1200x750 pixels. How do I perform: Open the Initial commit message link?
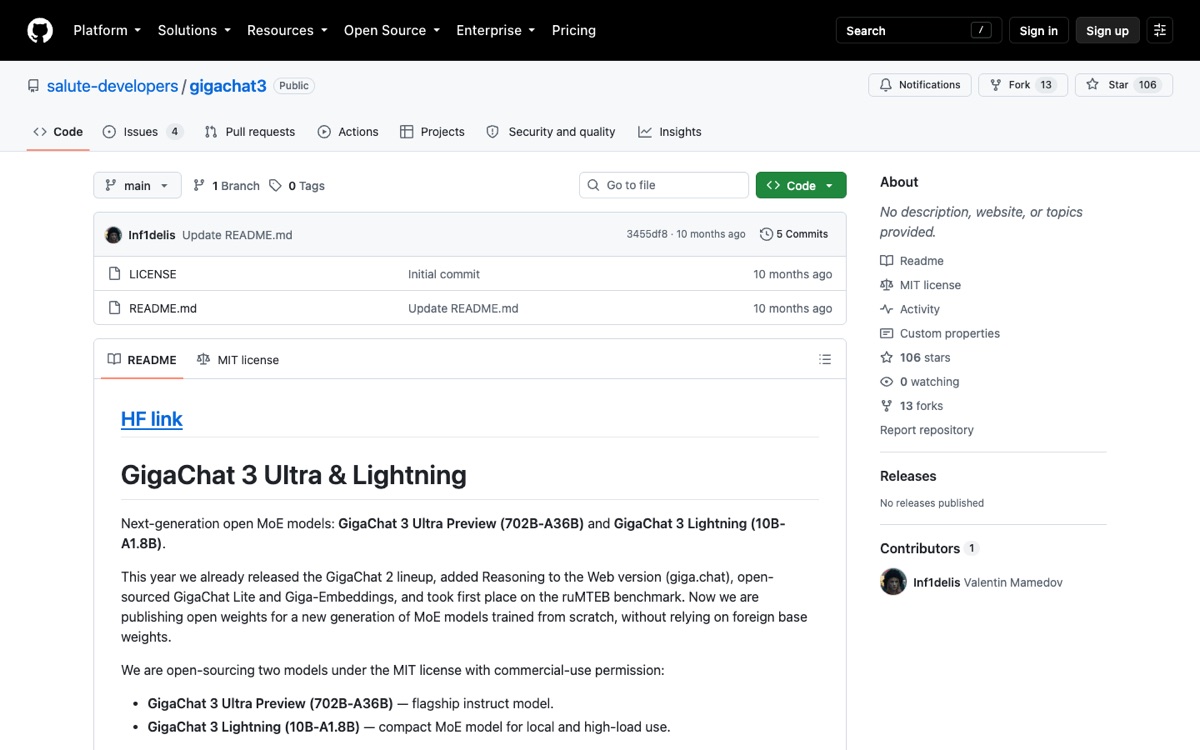coord(444,274)
